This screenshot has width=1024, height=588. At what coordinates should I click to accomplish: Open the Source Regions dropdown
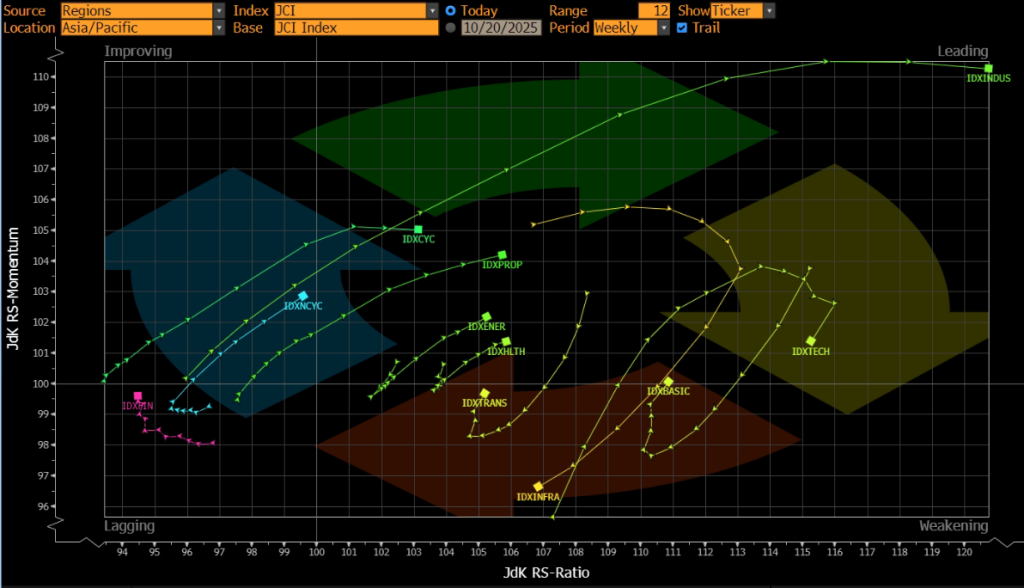point(218,10)
